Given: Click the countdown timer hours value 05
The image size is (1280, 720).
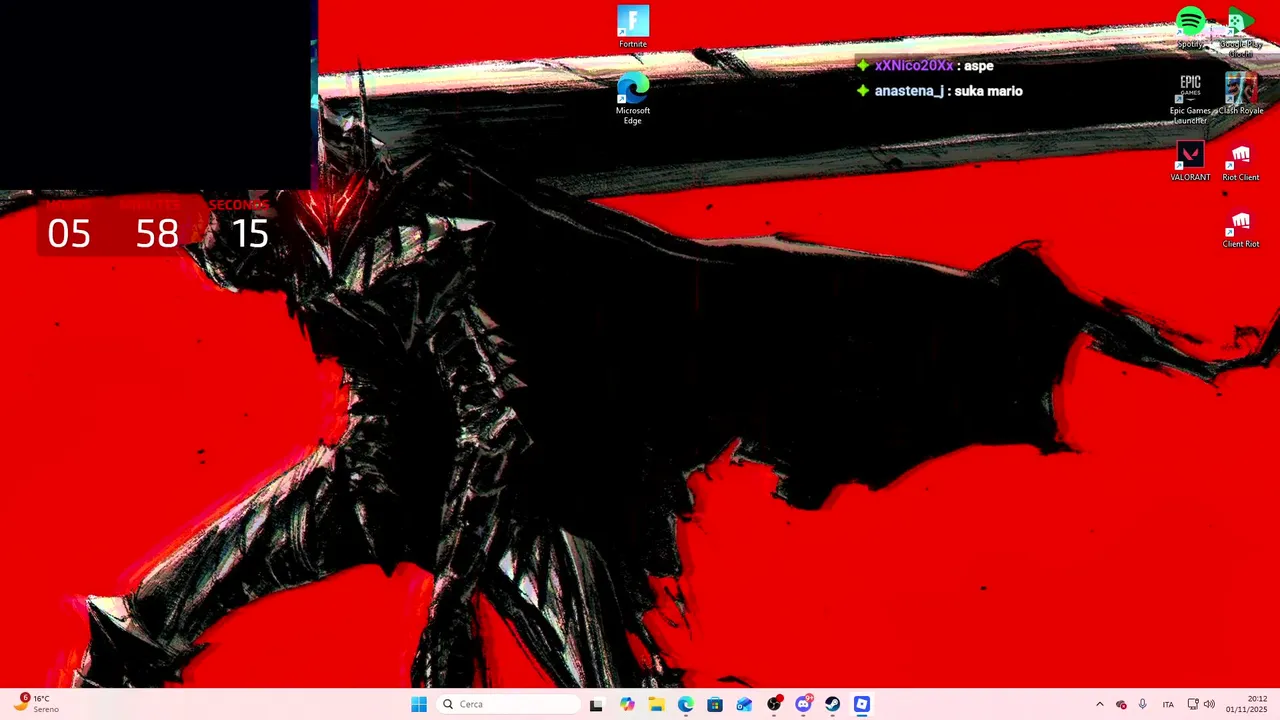Looking at the screenshot, I should pos(69,234).
